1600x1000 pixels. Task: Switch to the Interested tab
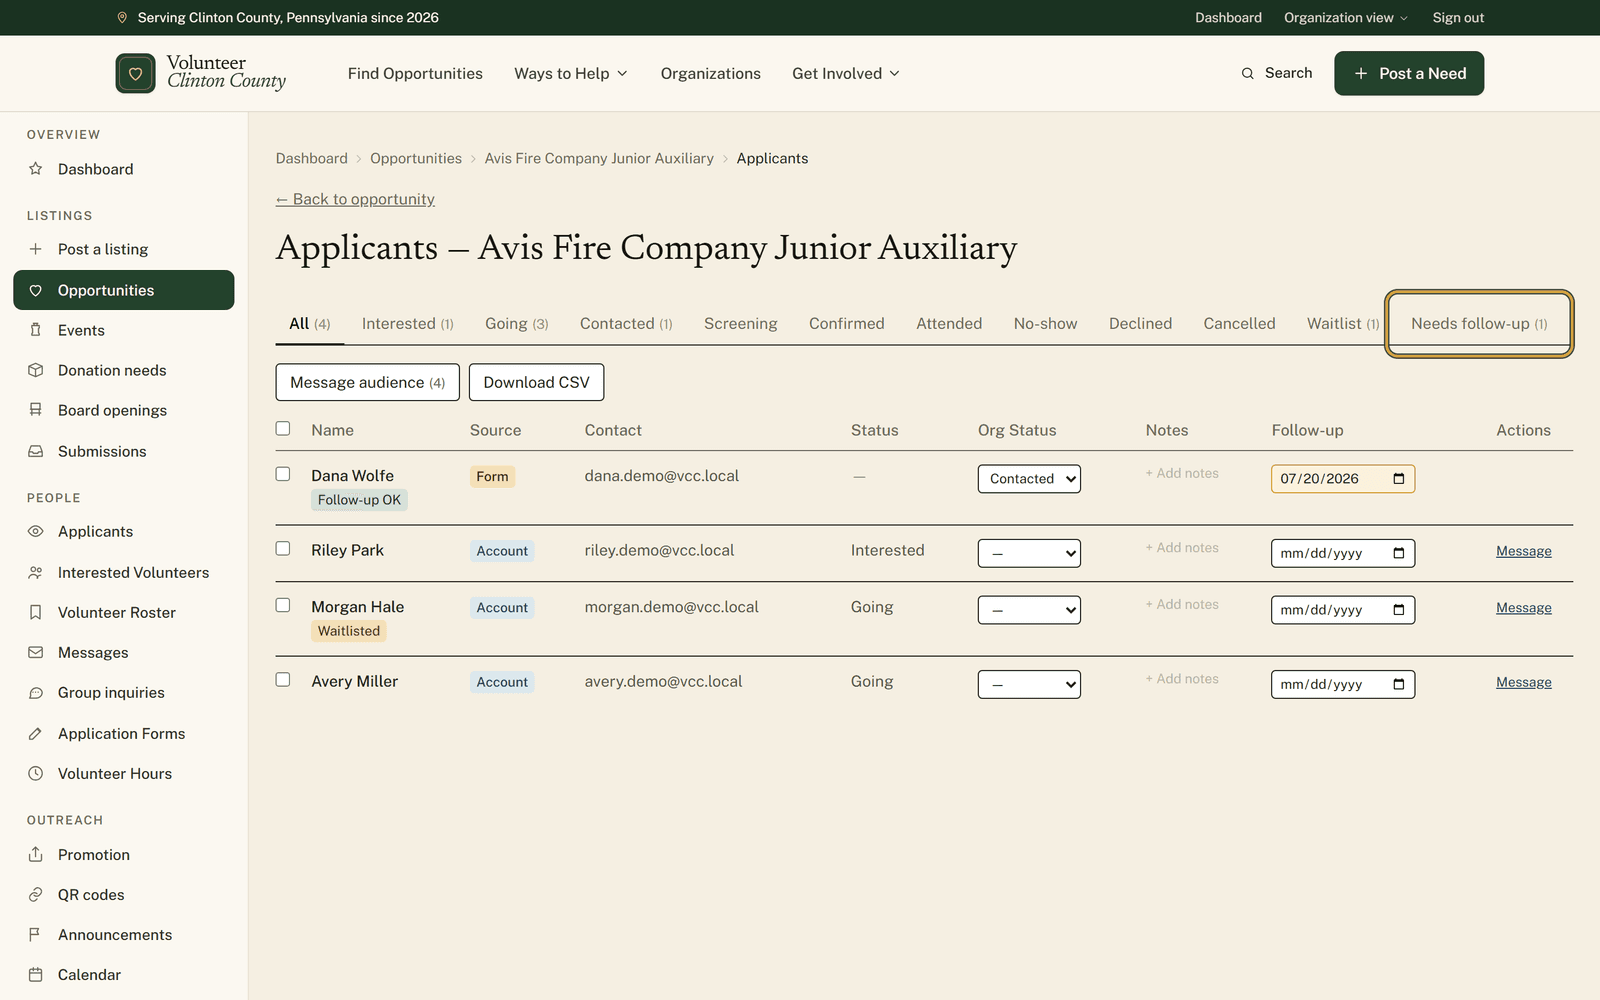click(408, 324)
